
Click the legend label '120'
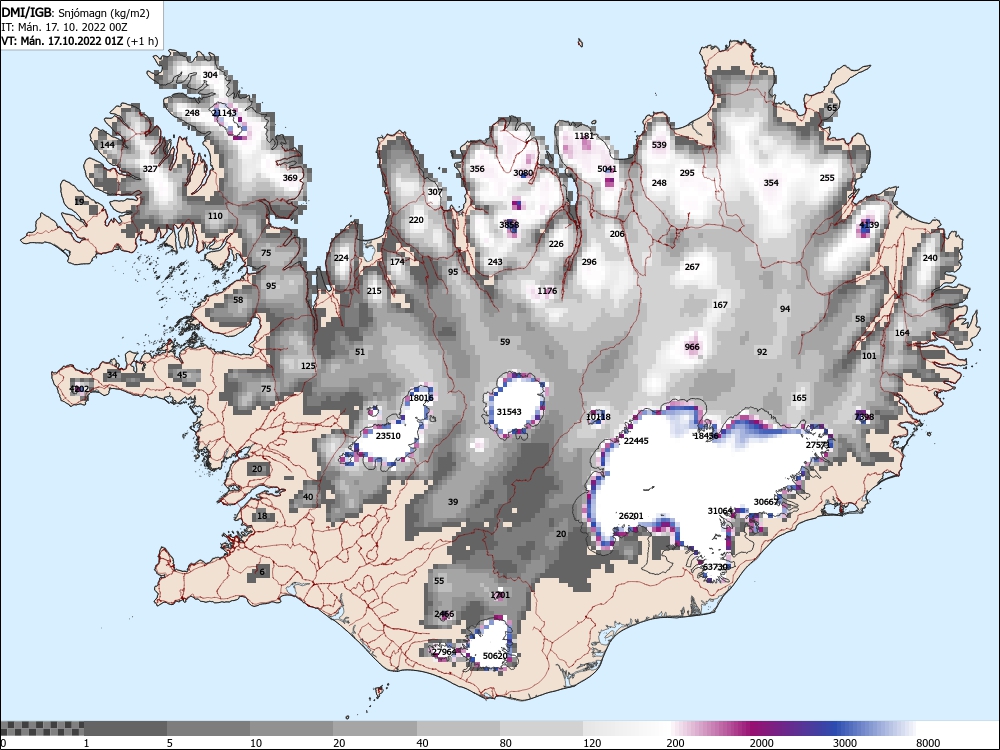pos(592,742)
